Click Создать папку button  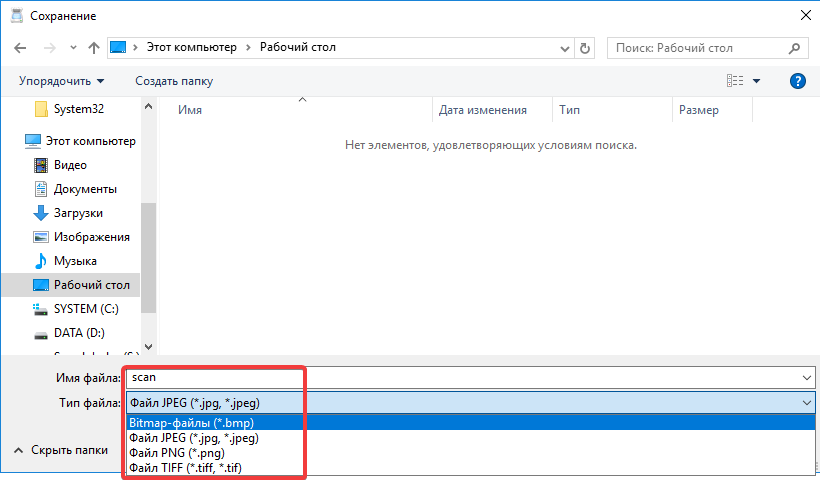[174, 81]
